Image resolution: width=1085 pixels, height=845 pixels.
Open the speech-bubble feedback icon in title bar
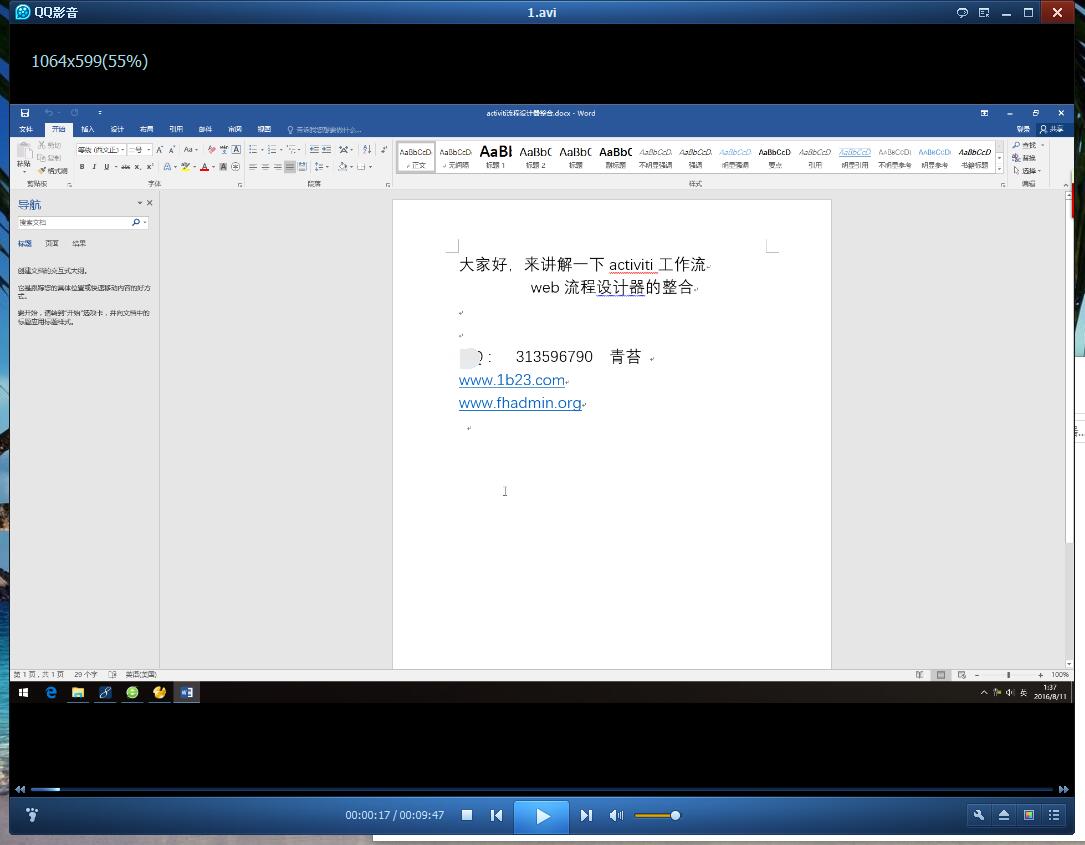point(962,13)
